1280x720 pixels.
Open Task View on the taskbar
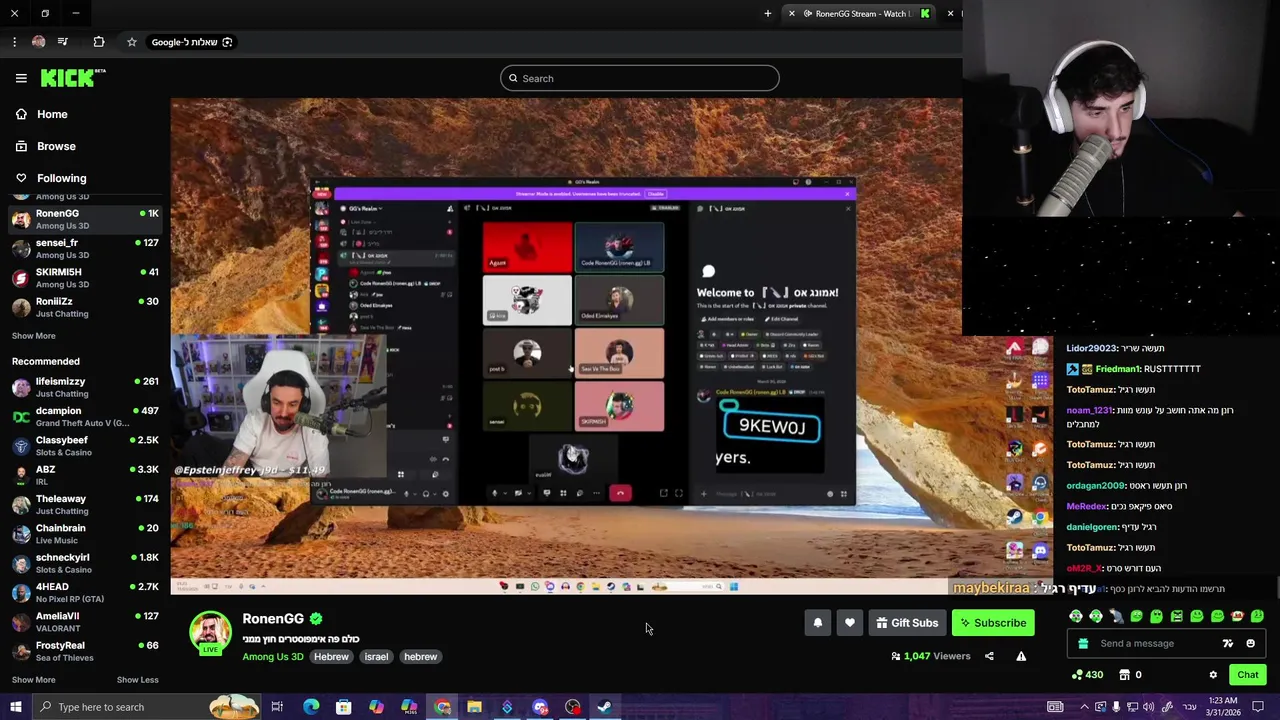(277, 707)
